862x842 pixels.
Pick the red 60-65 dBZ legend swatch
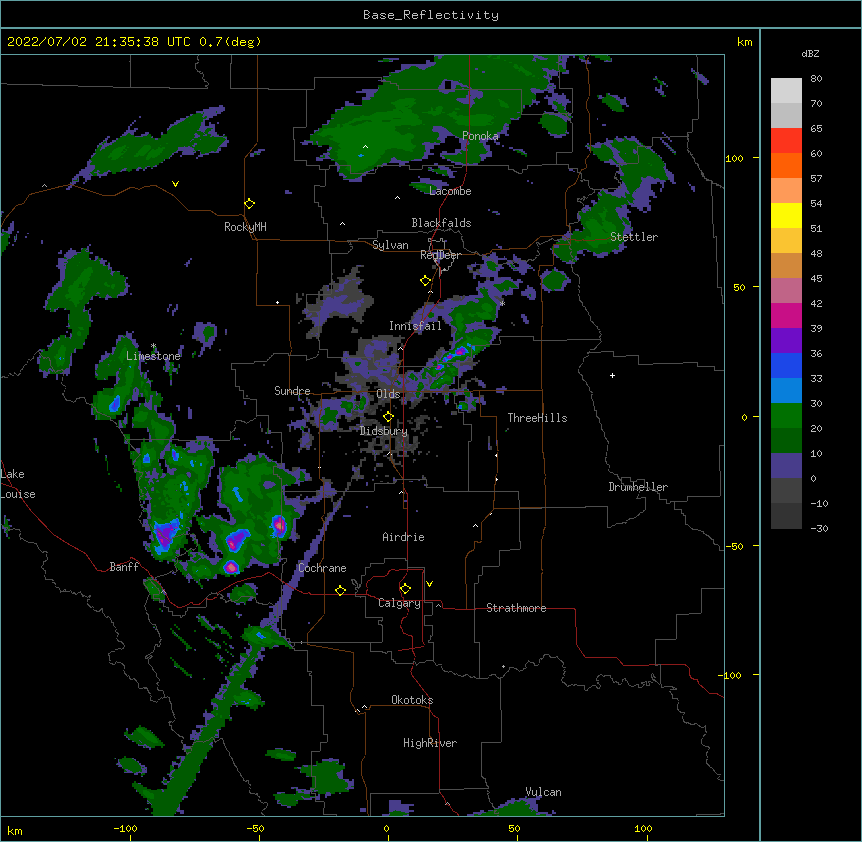[786, 141]
